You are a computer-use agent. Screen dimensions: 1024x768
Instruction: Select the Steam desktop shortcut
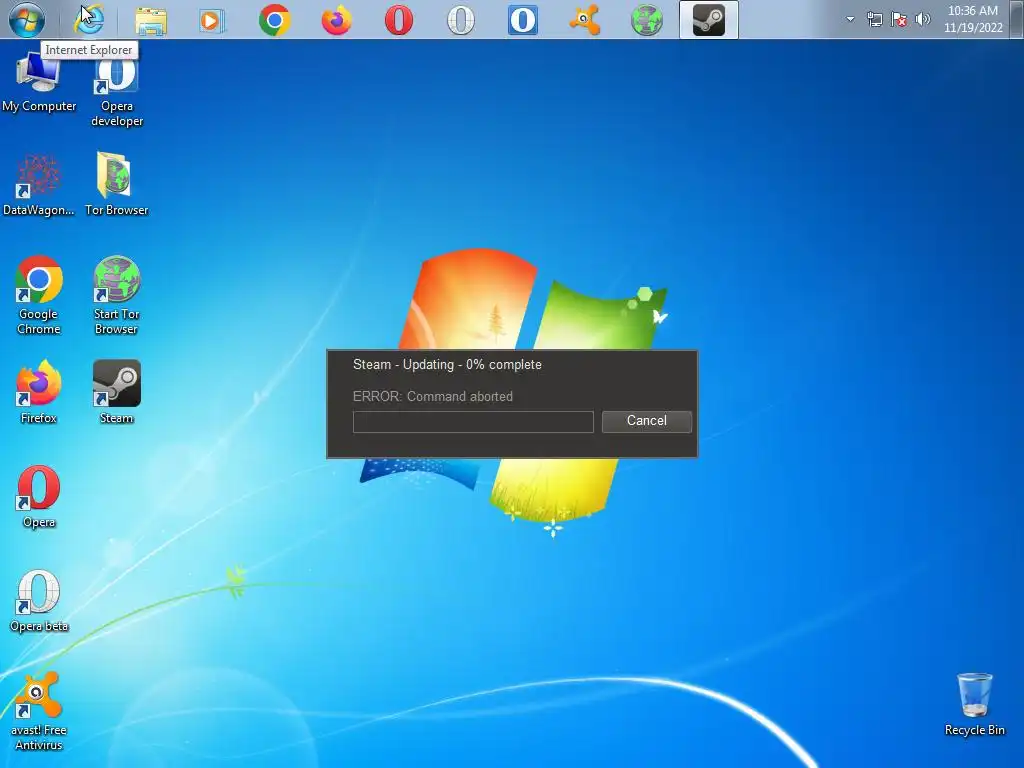[116, 392]
